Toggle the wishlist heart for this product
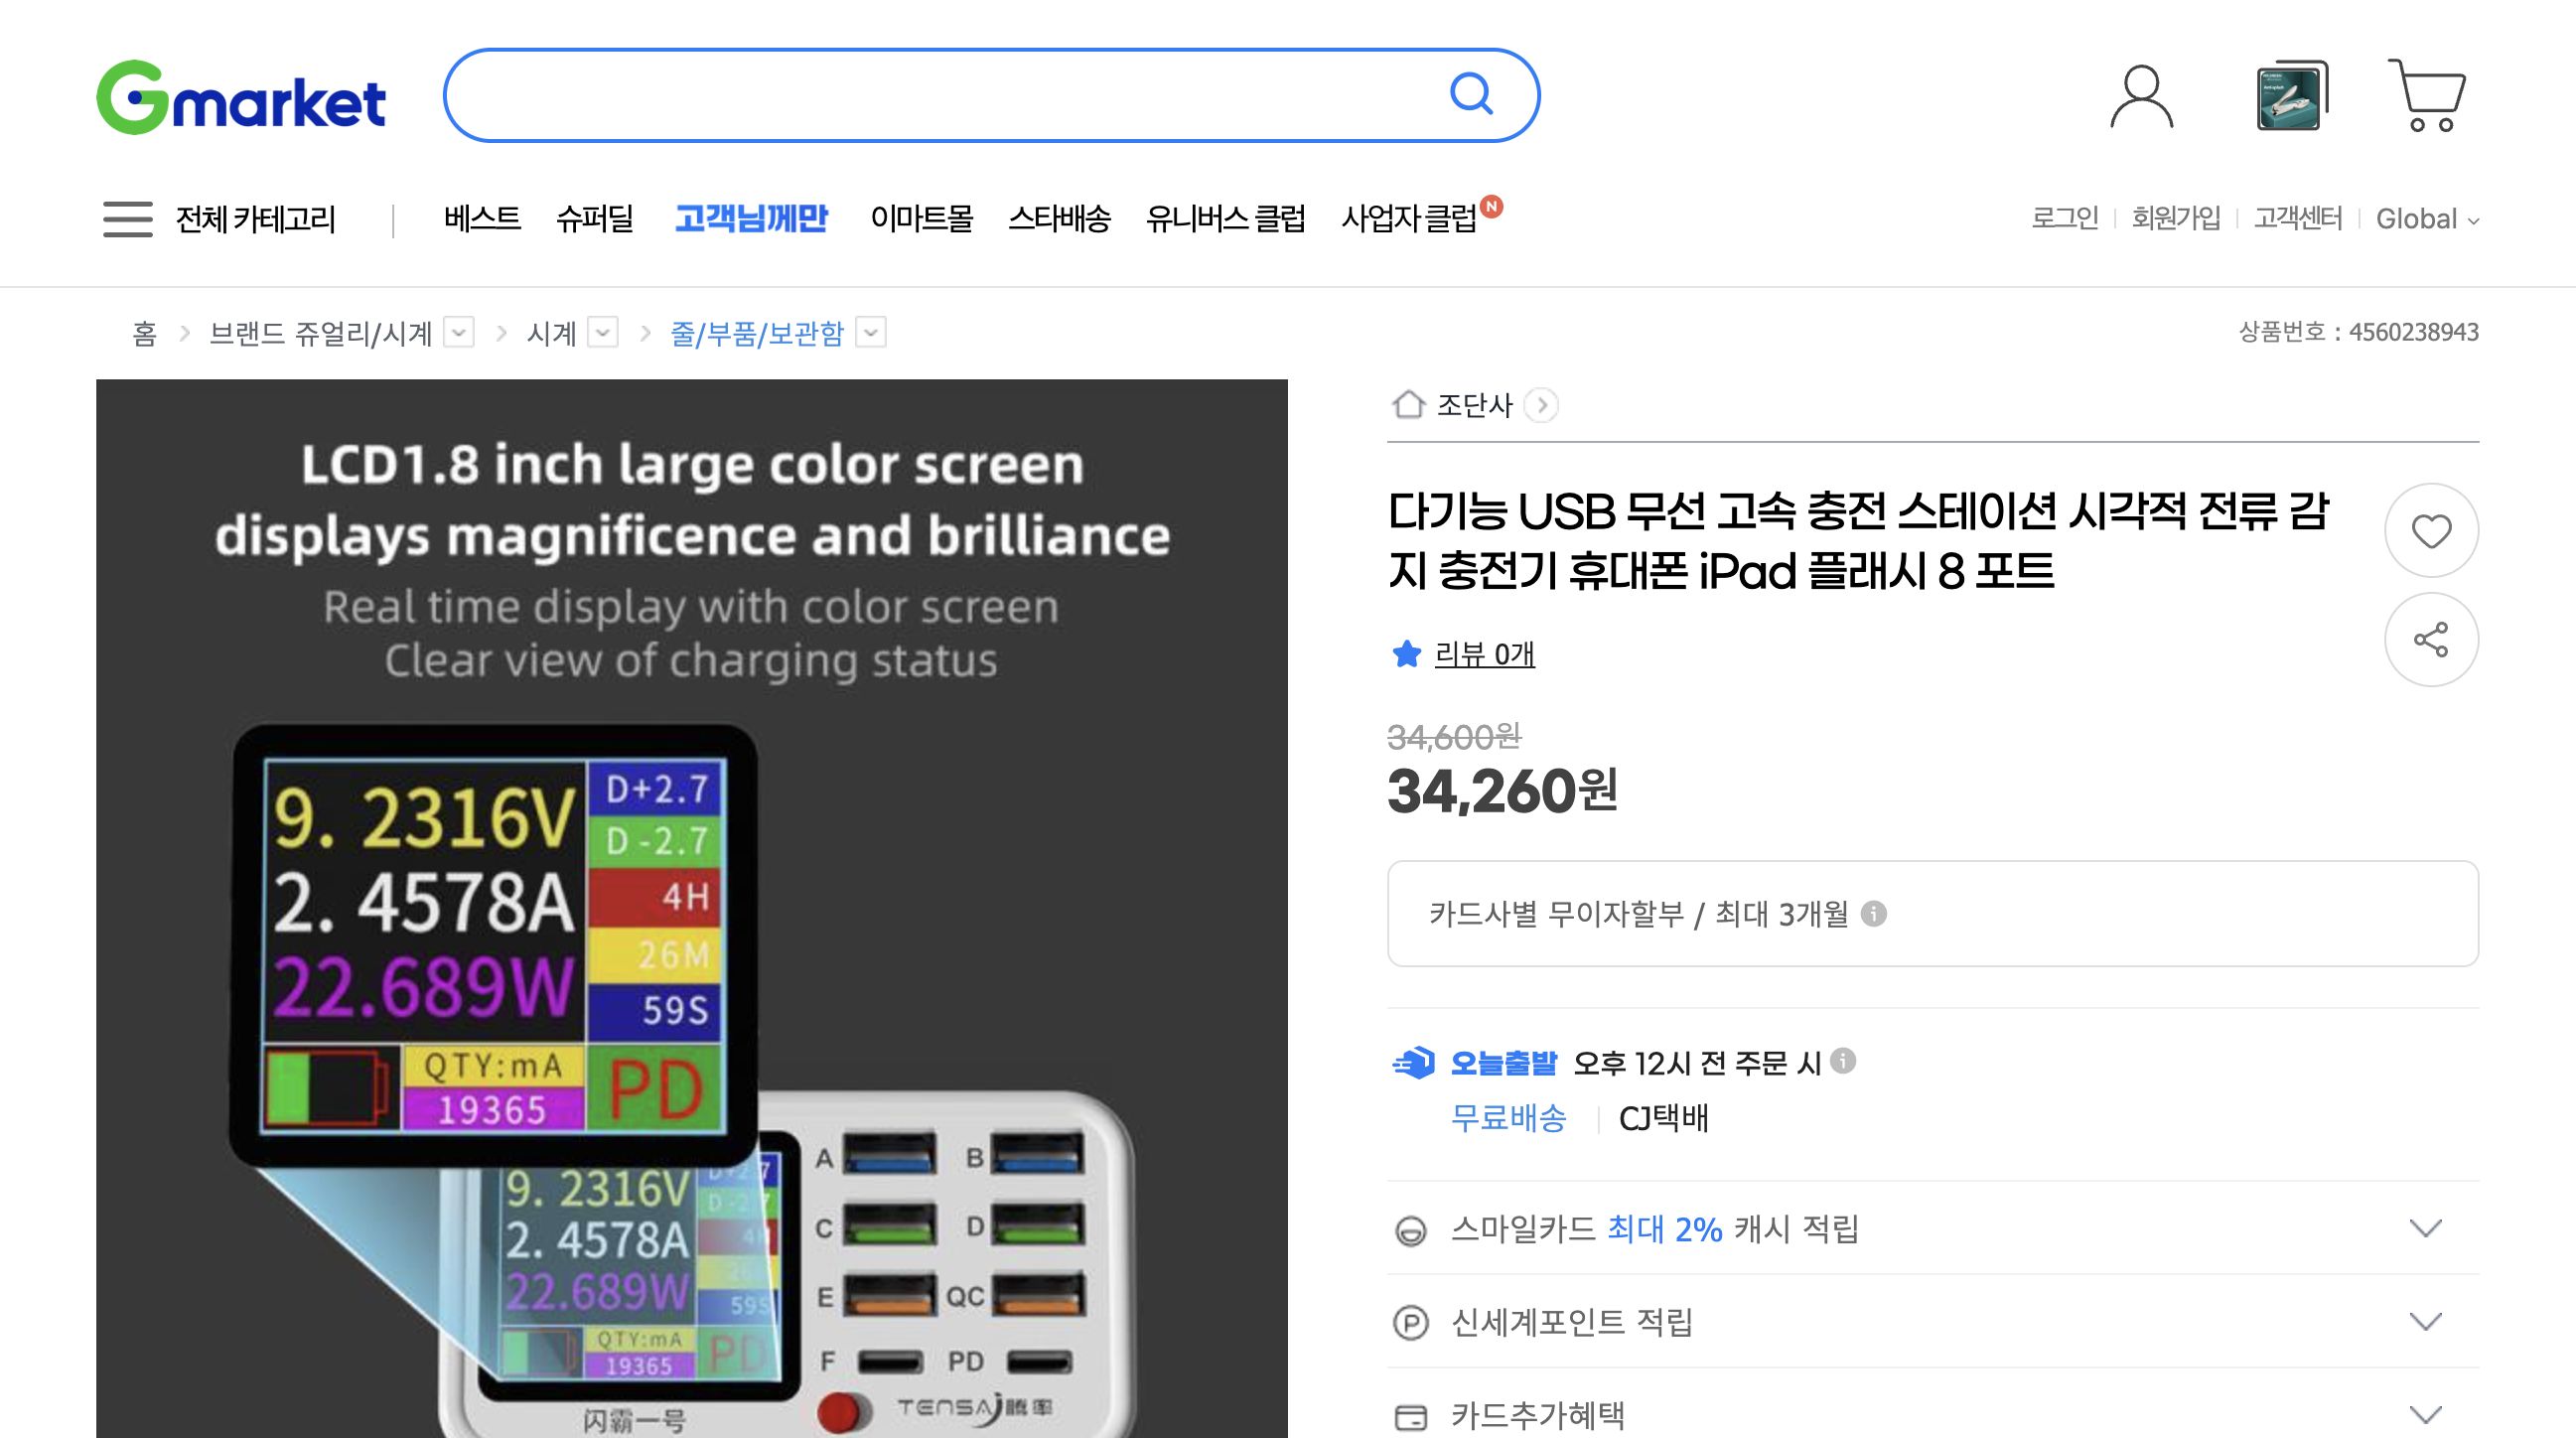 (2432, 530)
